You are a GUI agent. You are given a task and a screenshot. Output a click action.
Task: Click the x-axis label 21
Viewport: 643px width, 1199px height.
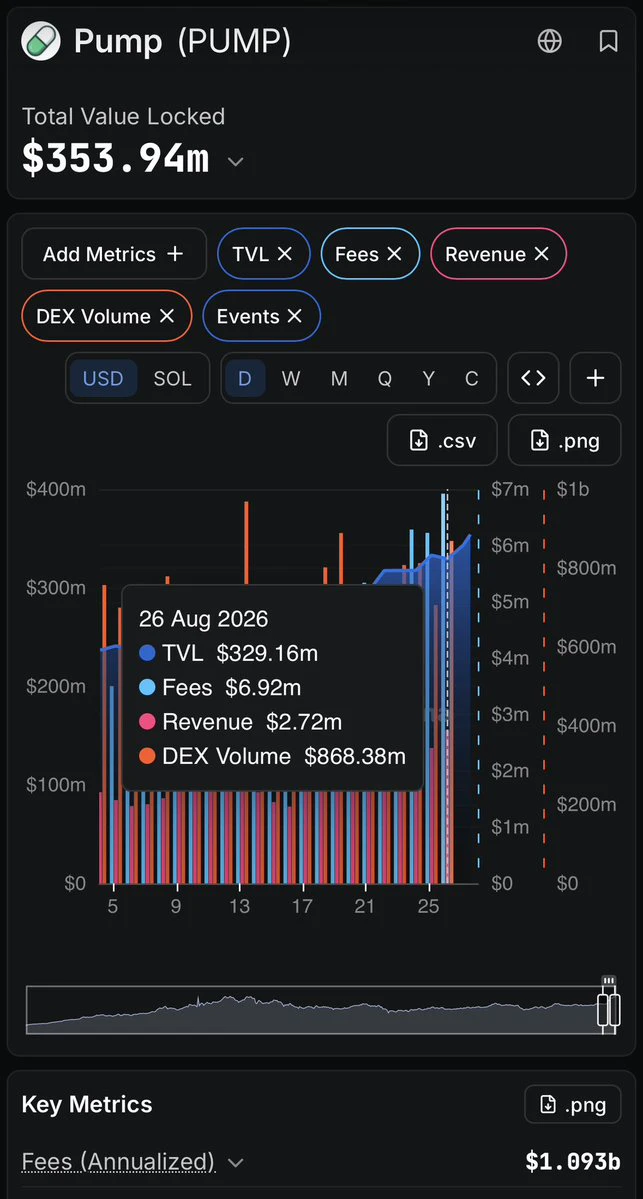point(365,907)
